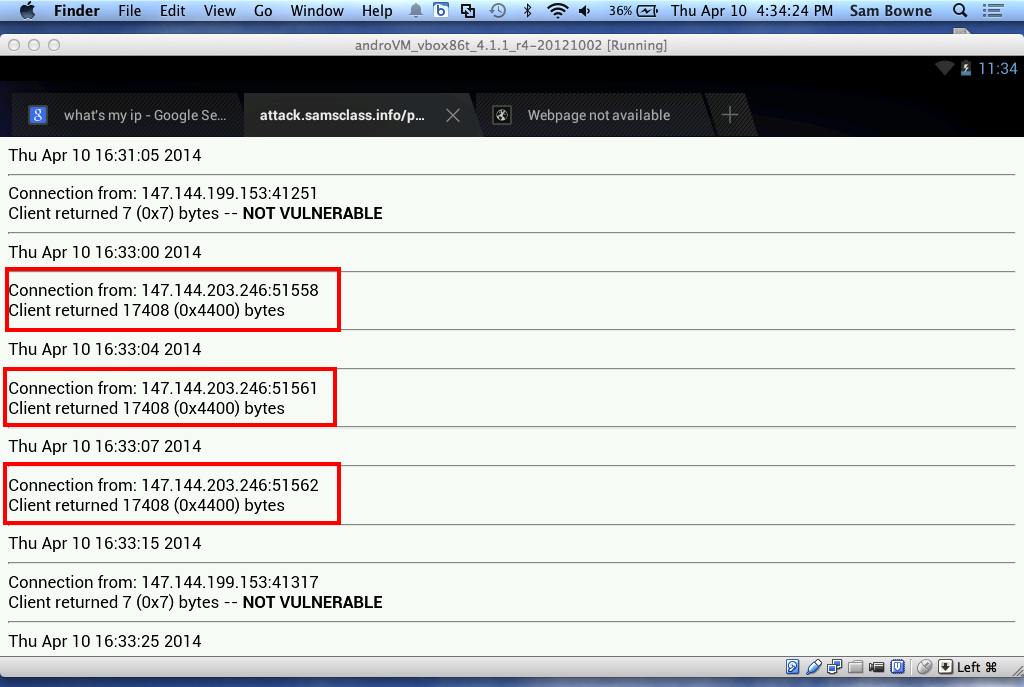Click 'Connection from: 147.144.203.246:51562' line
The width and height of the screenshot is (1024, 687).
click(x=163, y=485)
